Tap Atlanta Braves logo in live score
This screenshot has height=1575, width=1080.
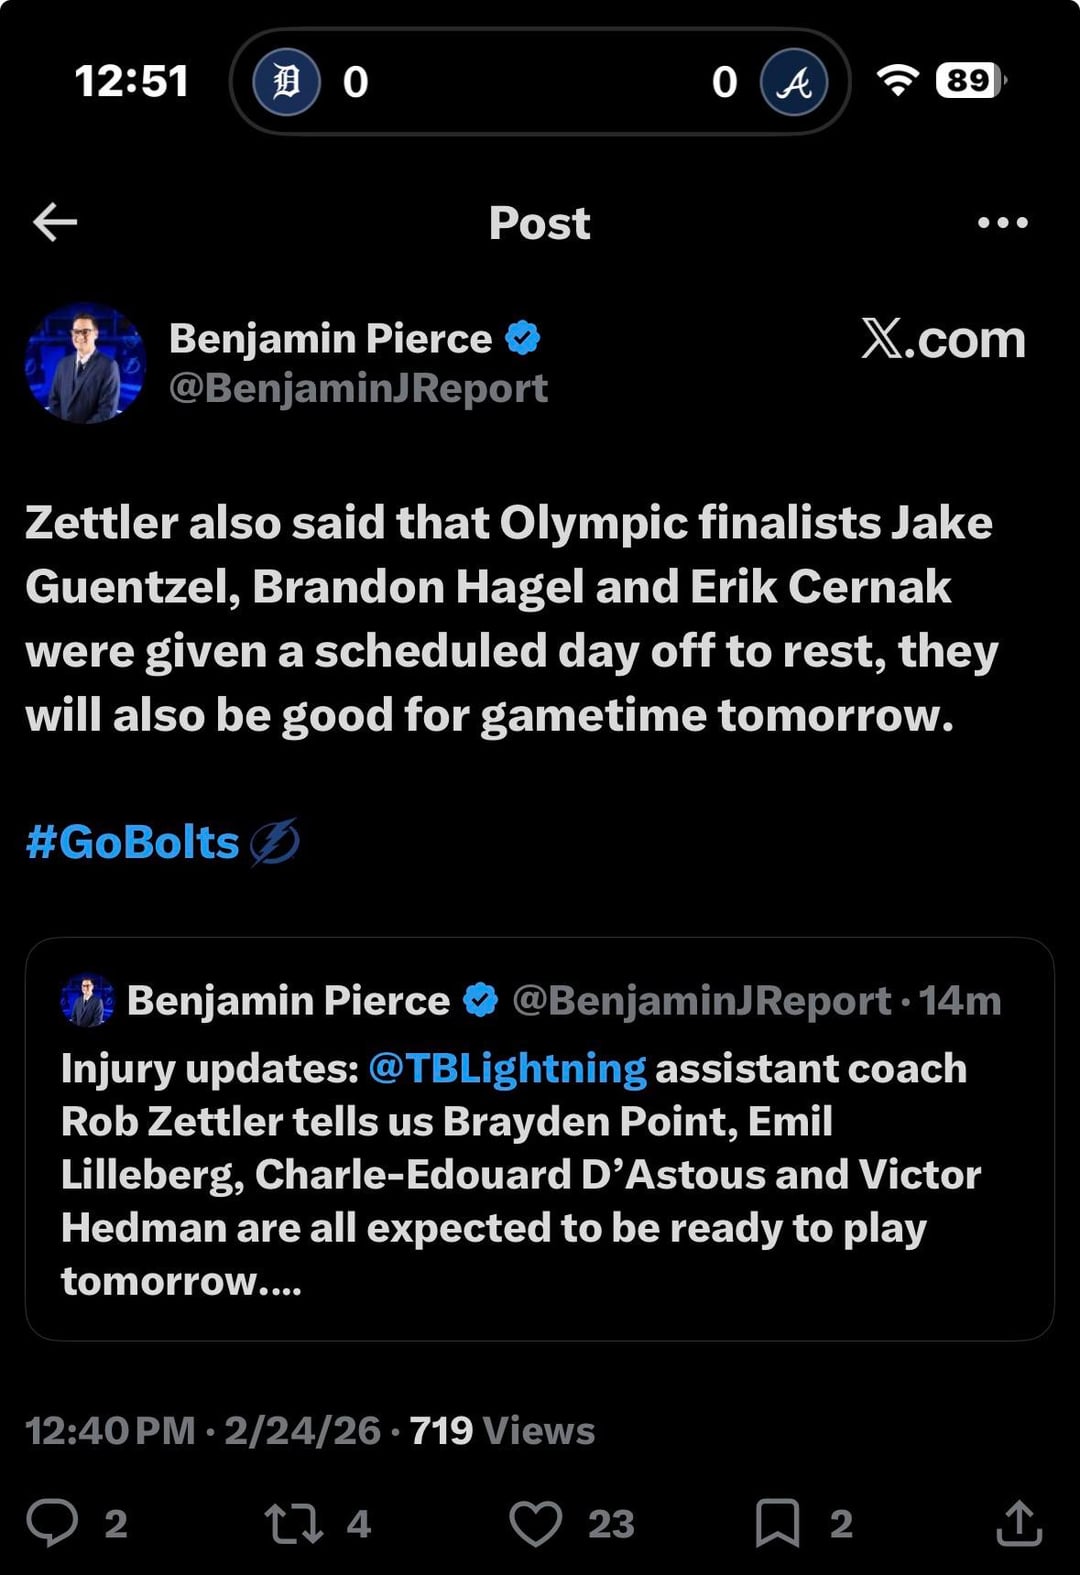(794, 82)
